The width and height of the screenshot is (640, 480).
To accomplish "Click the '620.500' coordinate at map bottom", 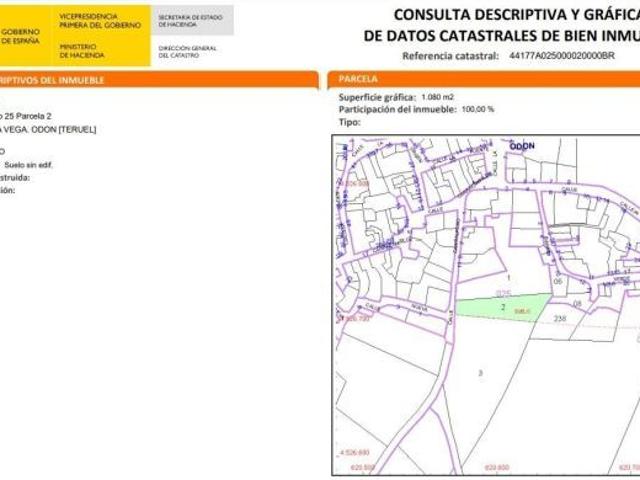I will 363,467.
